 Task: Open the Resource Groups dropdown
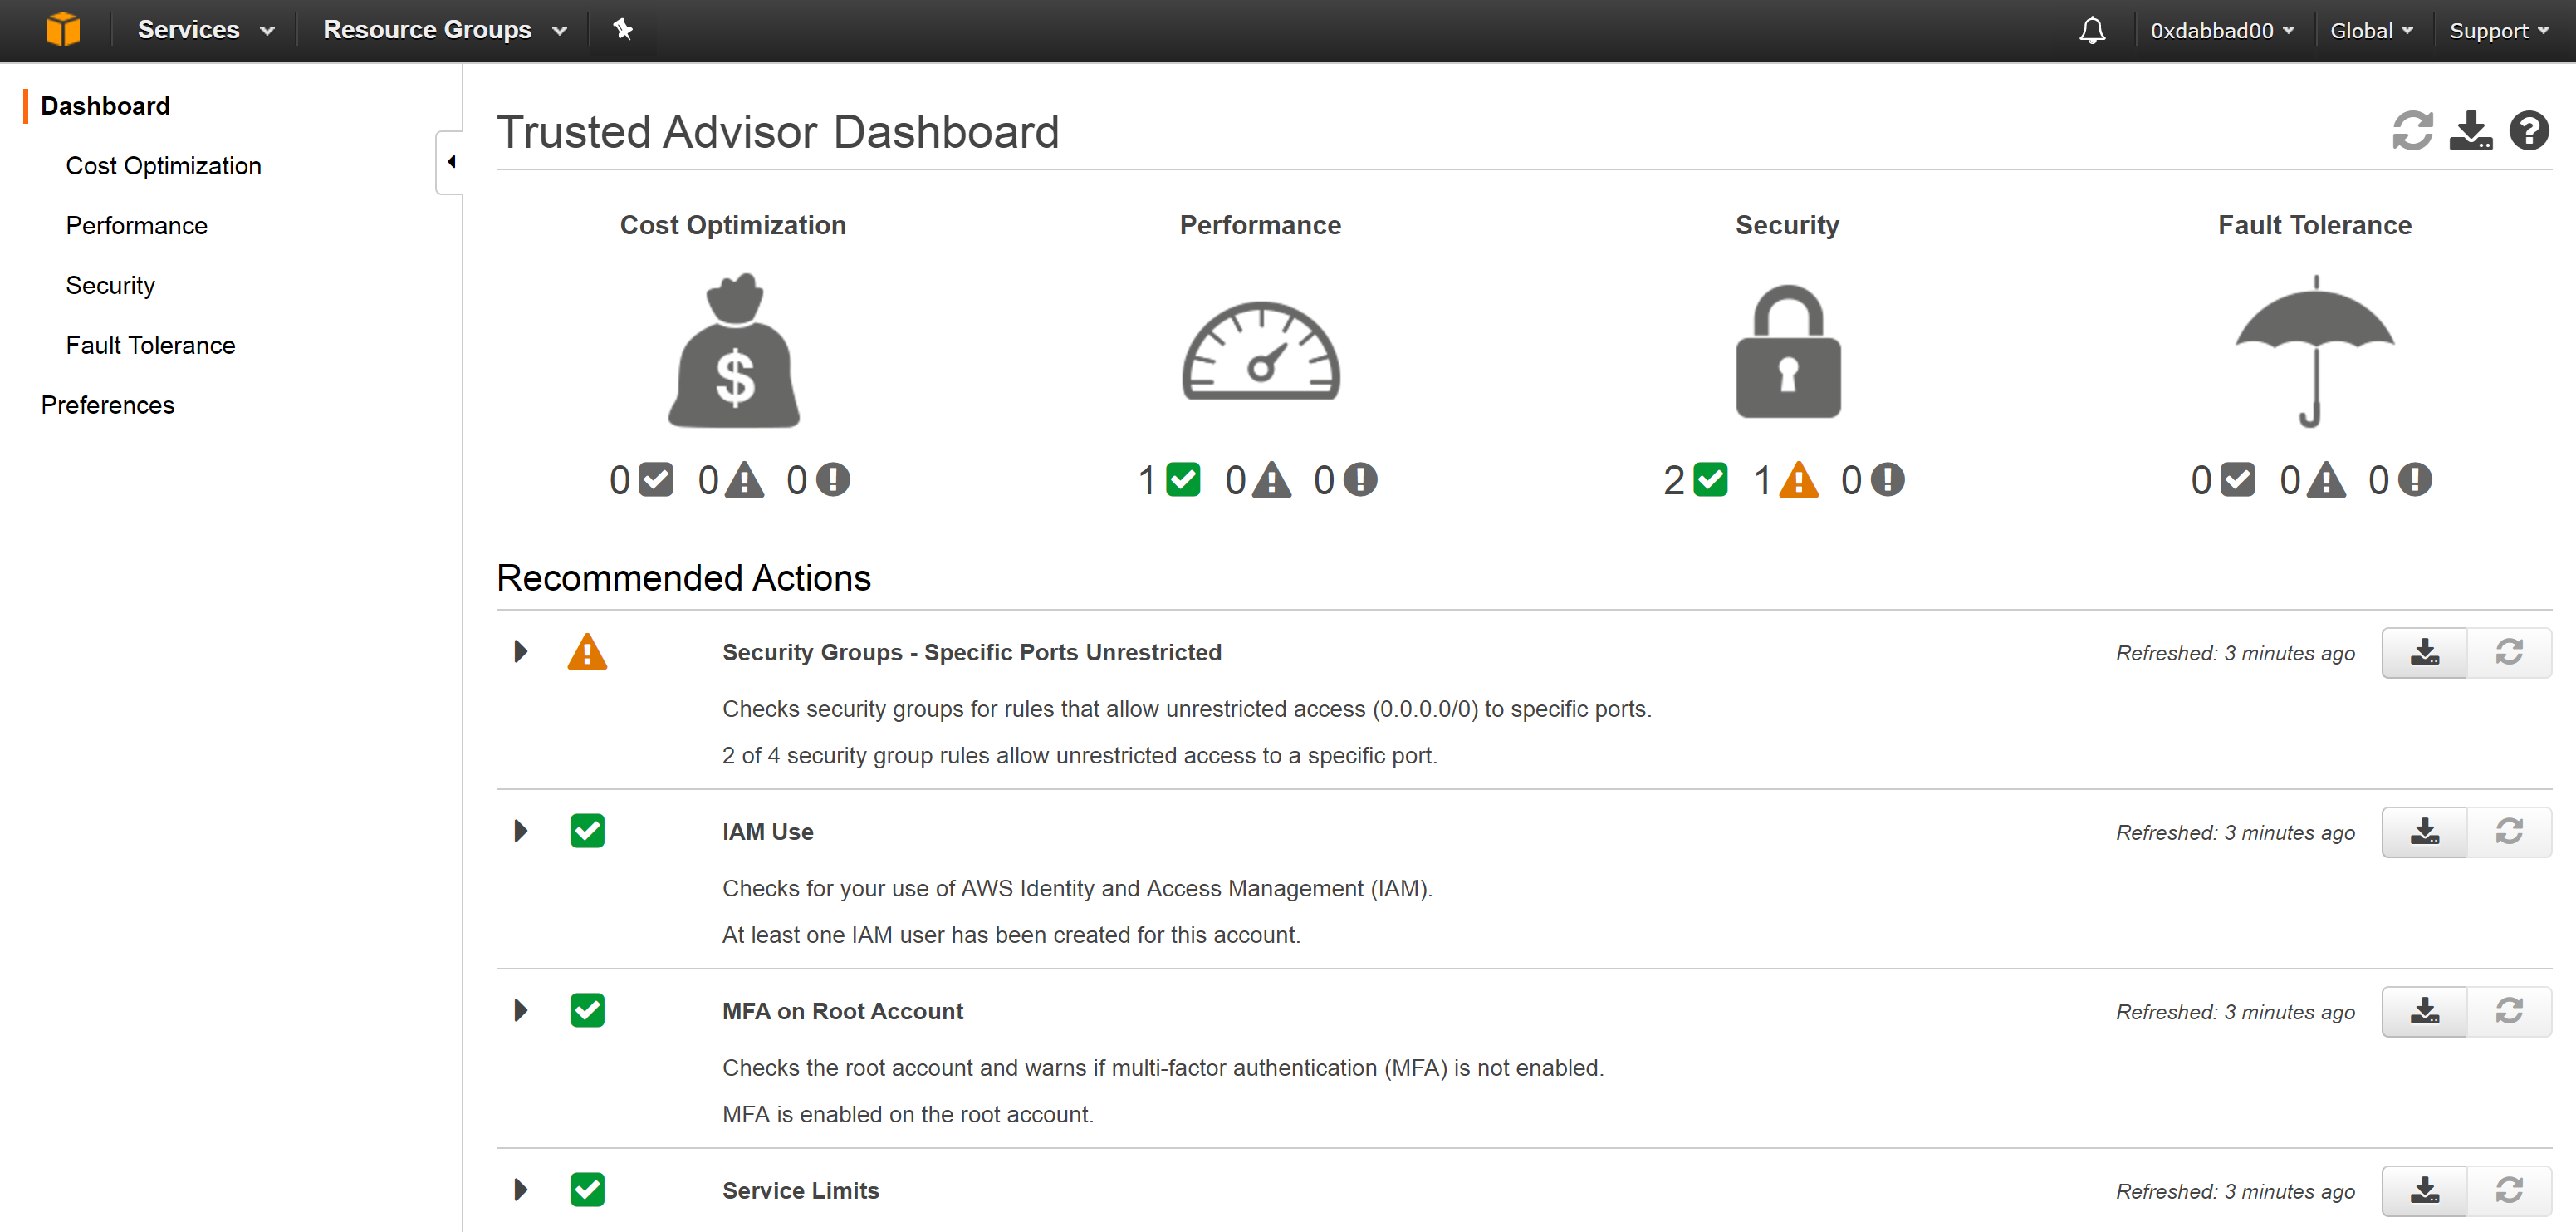click(445, 30)
